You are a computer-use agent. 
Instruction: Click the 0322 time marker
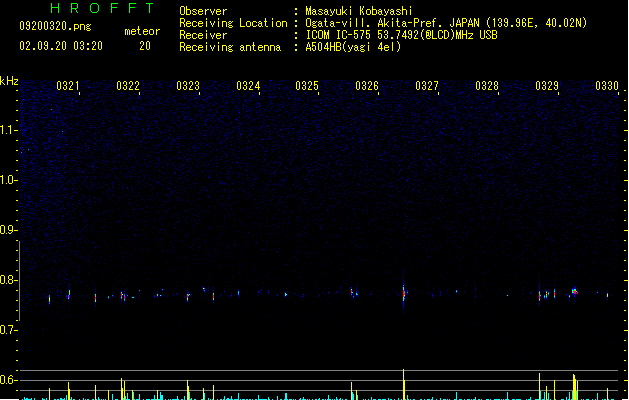click(x=128, y=86)
